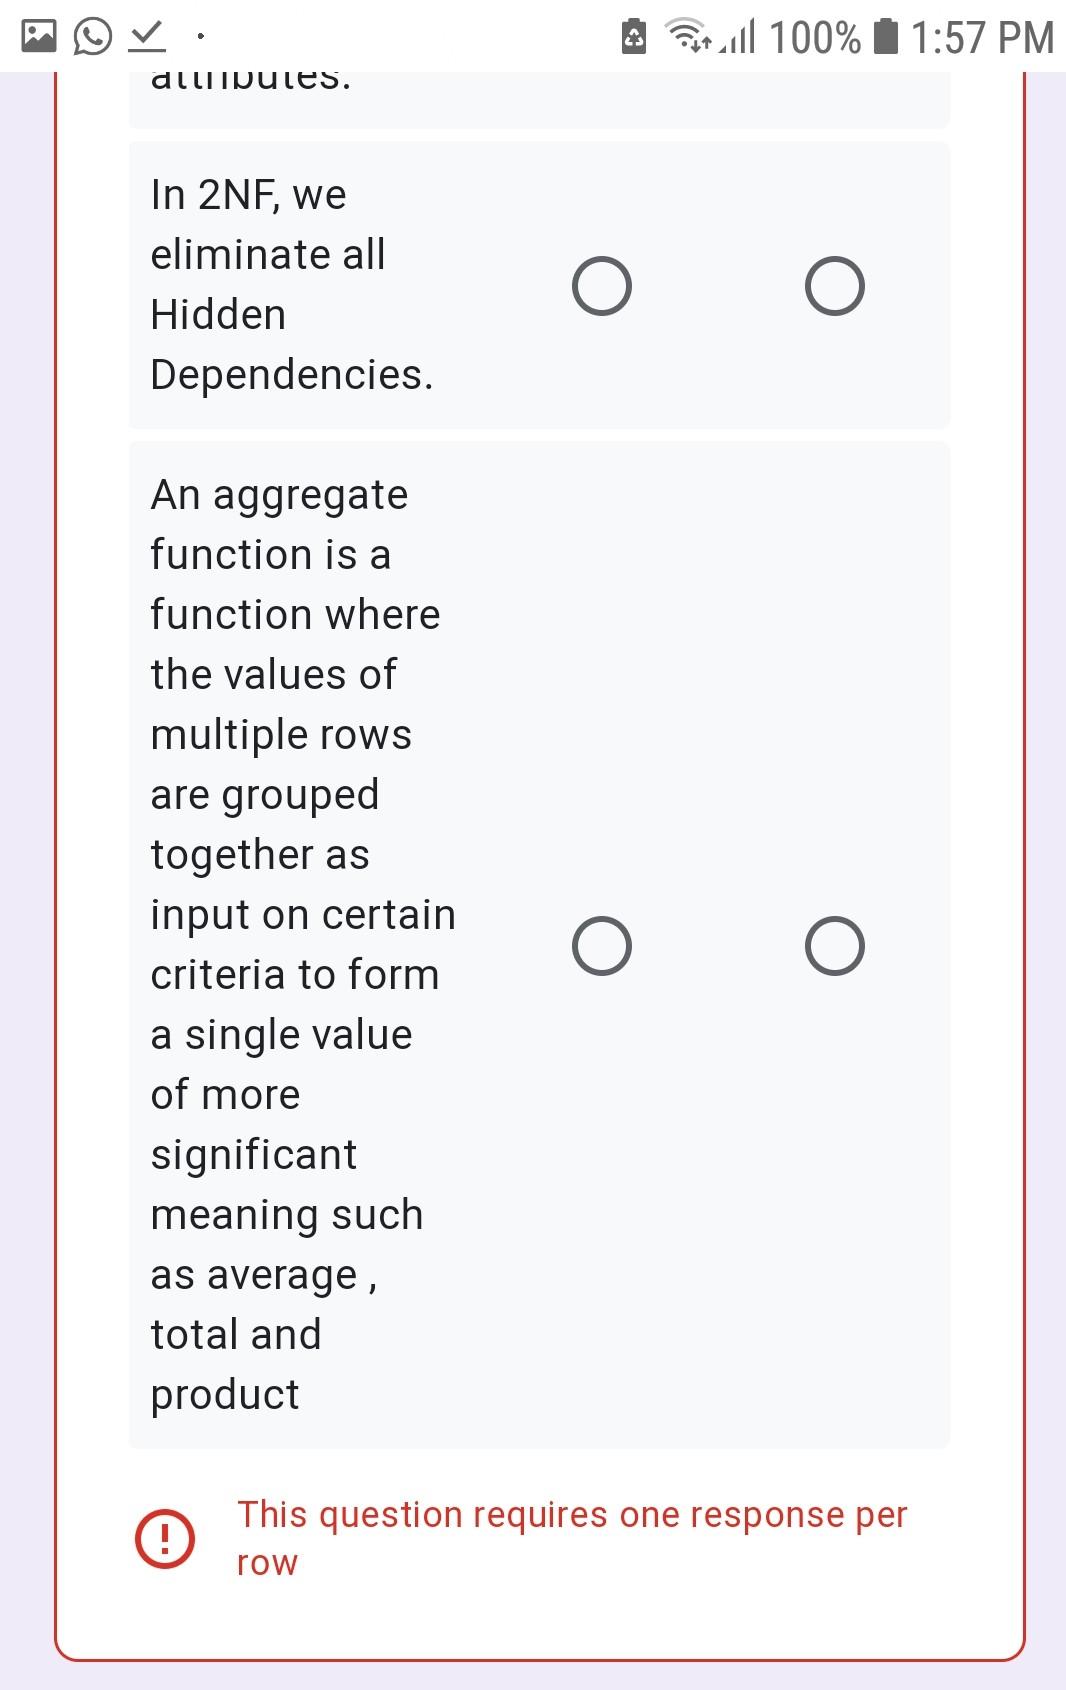
Task: Click the red exclamation error icon
Action: coord(165,1538)
